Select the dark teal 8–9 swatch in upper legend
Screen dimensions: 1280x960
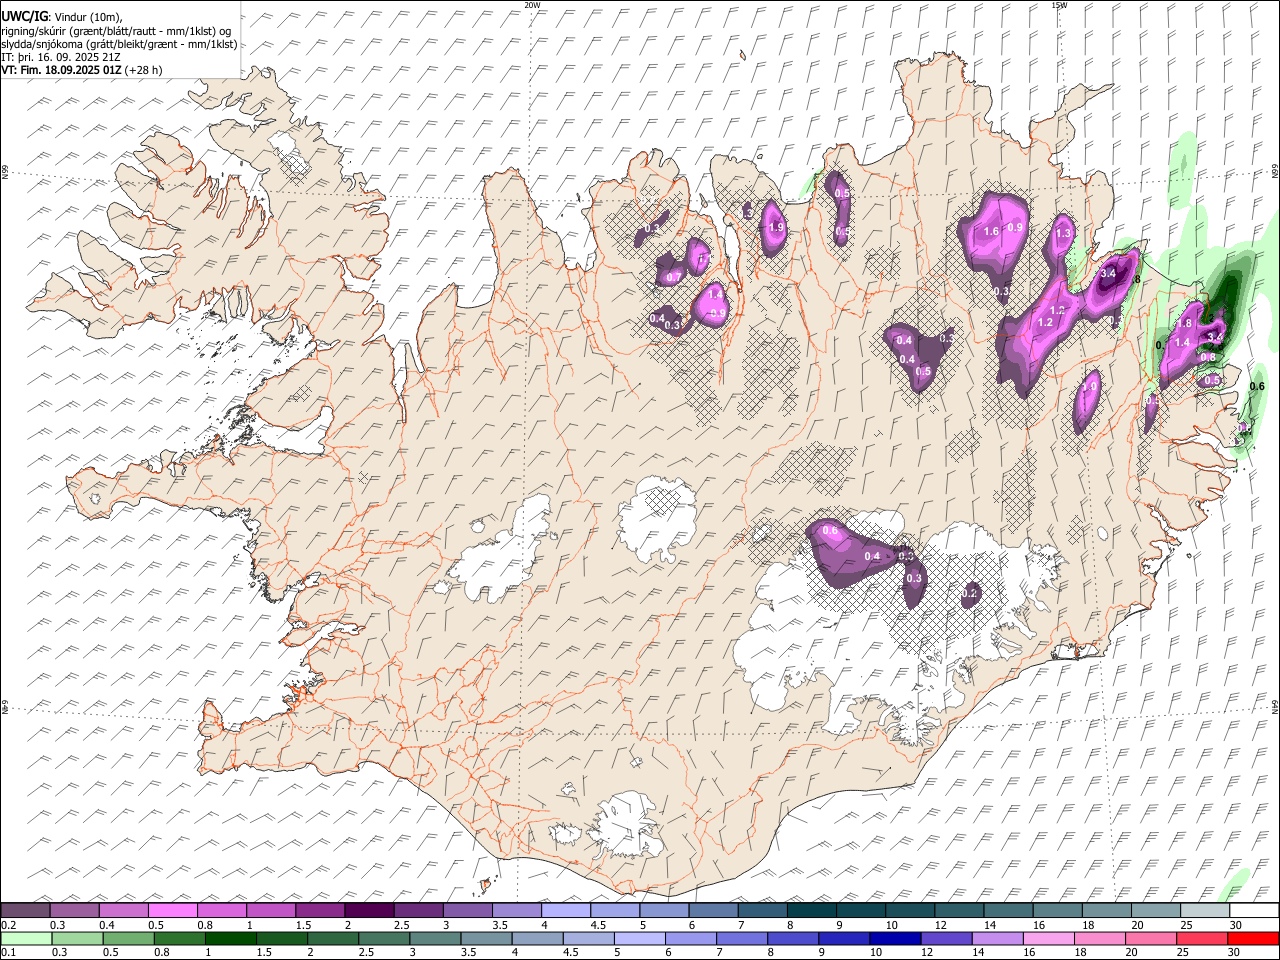click(x=811, y=911)
